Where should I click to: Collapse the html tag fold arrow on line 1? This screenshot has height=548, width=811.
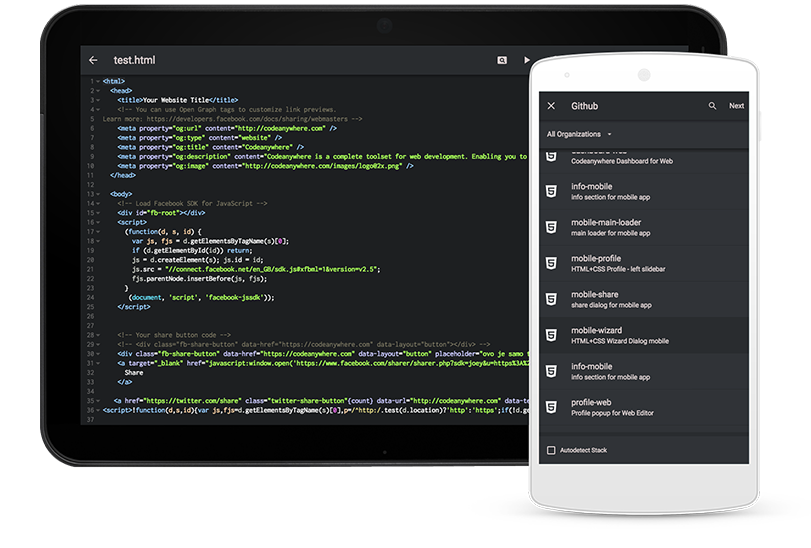pos(98,82)
